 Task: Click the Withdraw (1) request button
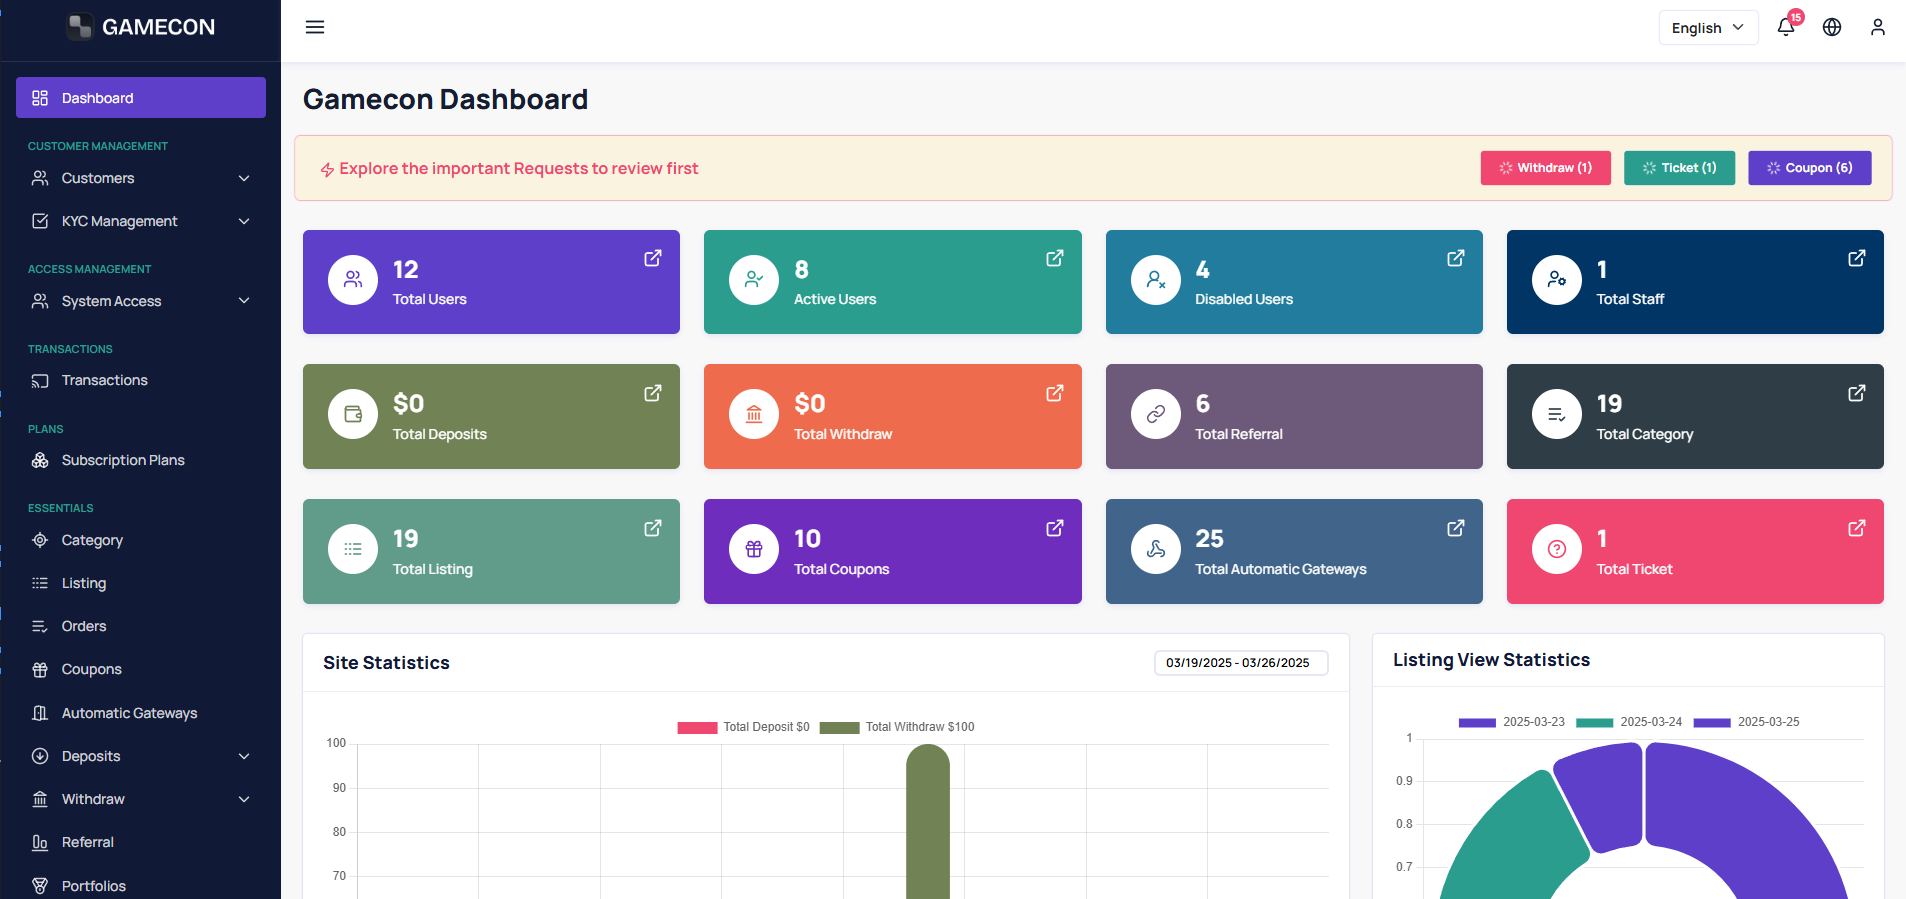pyautogui.click(x=1546, y=168)
